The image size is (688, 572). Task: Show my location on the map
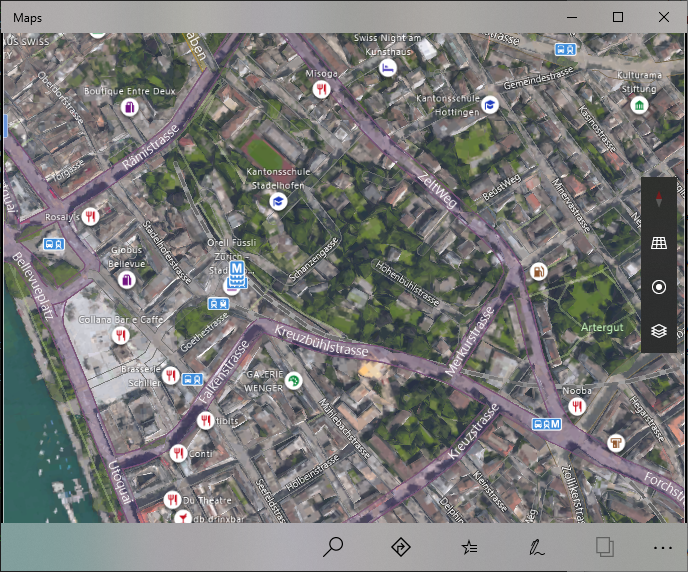point(658,287)
